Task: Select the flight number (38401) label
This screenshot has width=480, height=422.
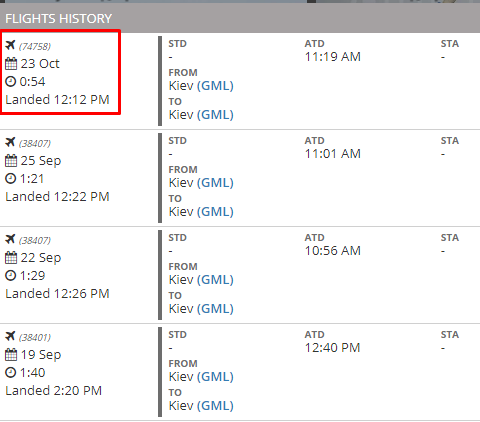Action: (35, 337)
